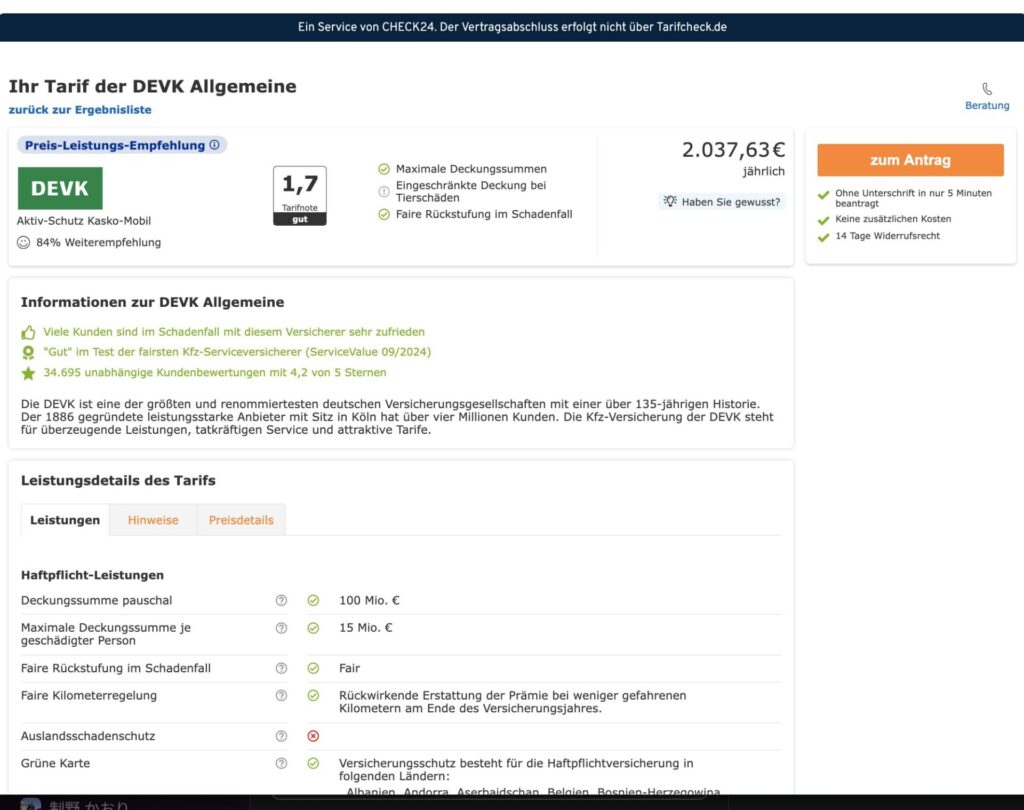Open help icon for Faire Rückstufung im Schadenfall row
1024x810 pixels.
tap(281, 668)
